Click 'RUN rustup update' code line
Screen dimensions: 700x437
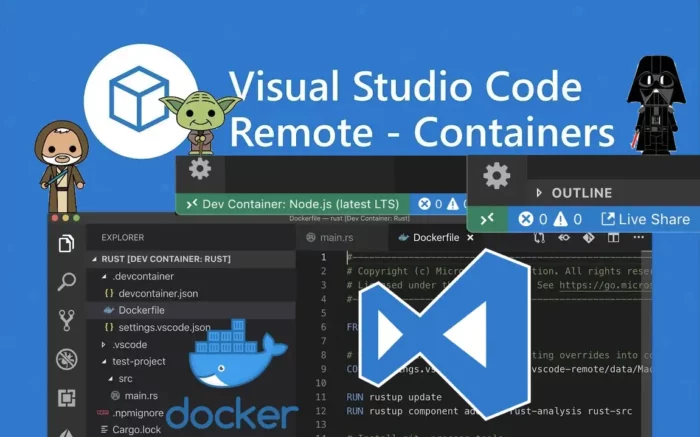coord(394,397)
